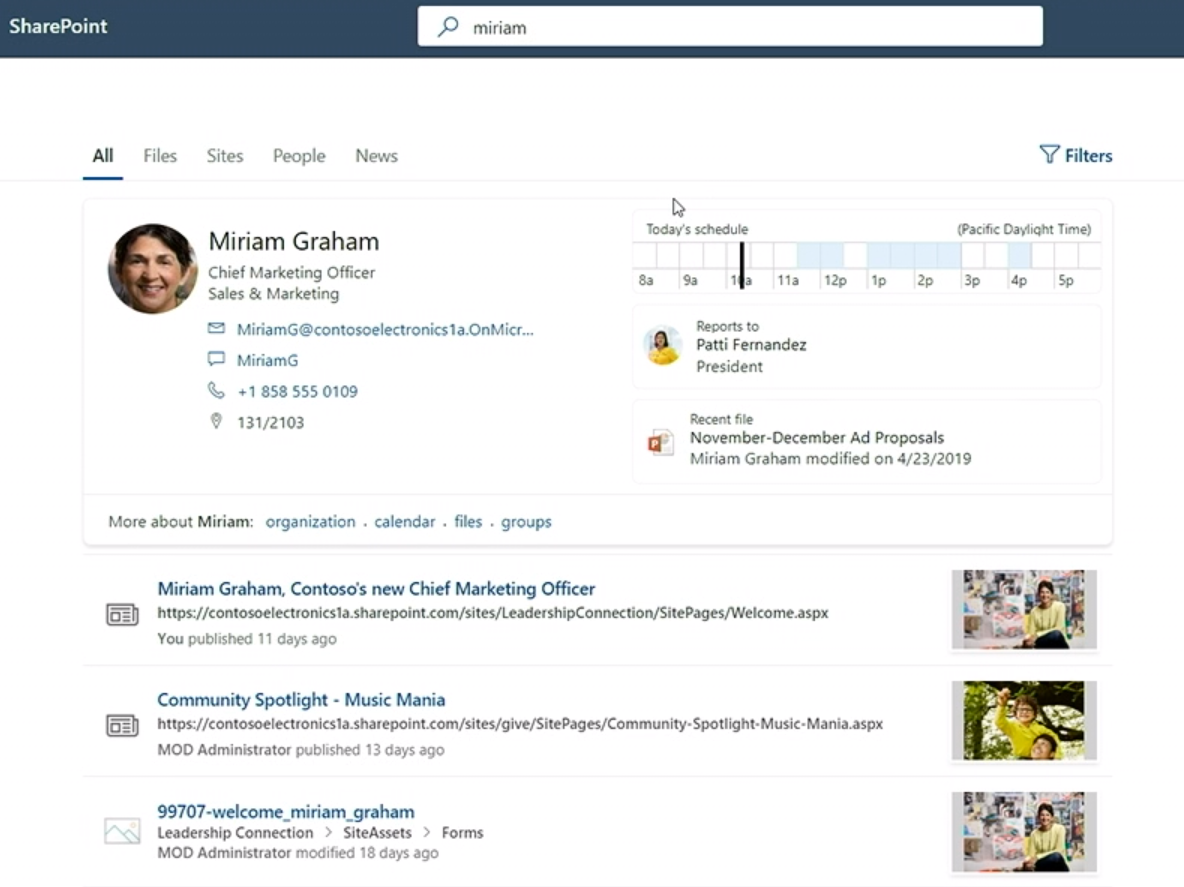Click news icon beside Community Spotlight result

[122, 725]
